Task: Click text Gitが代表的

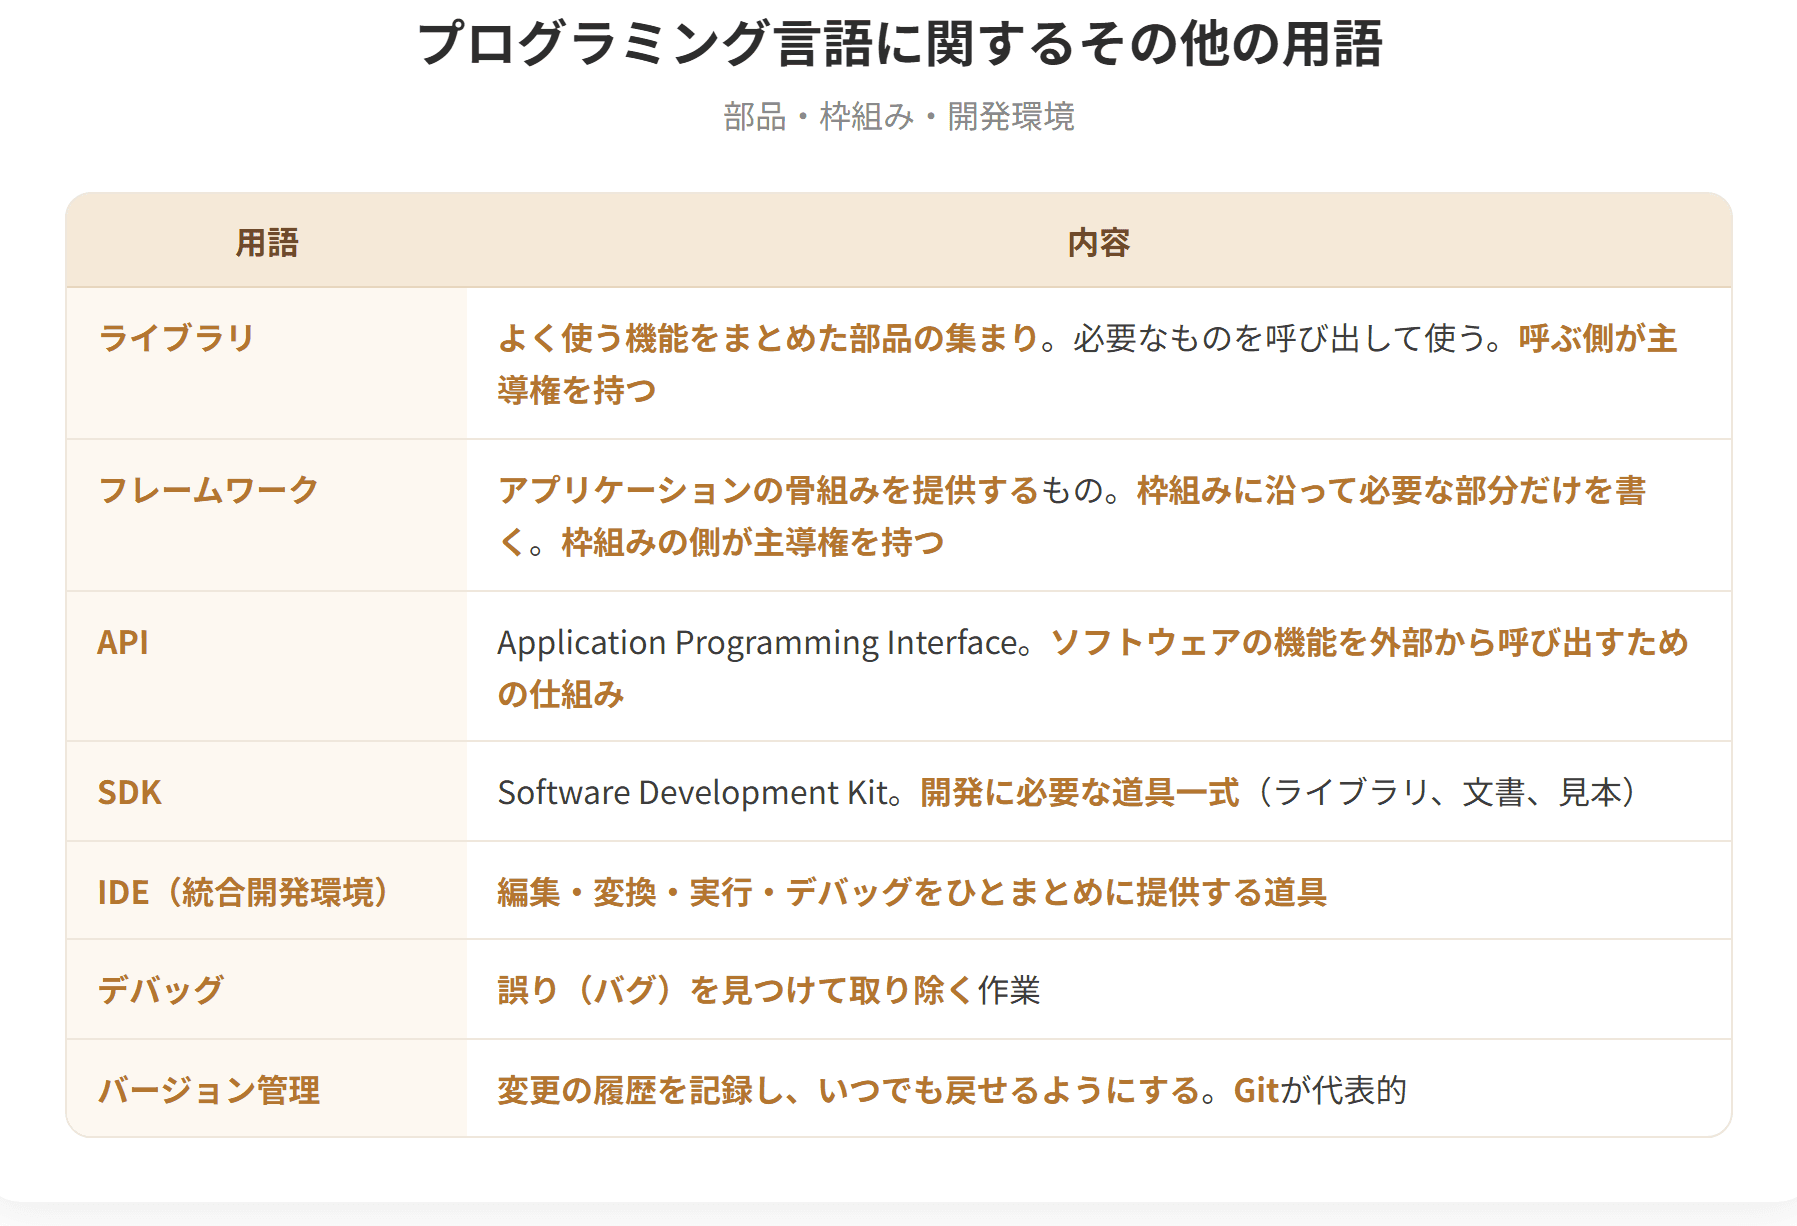Action: [x=1320, y=1090]
